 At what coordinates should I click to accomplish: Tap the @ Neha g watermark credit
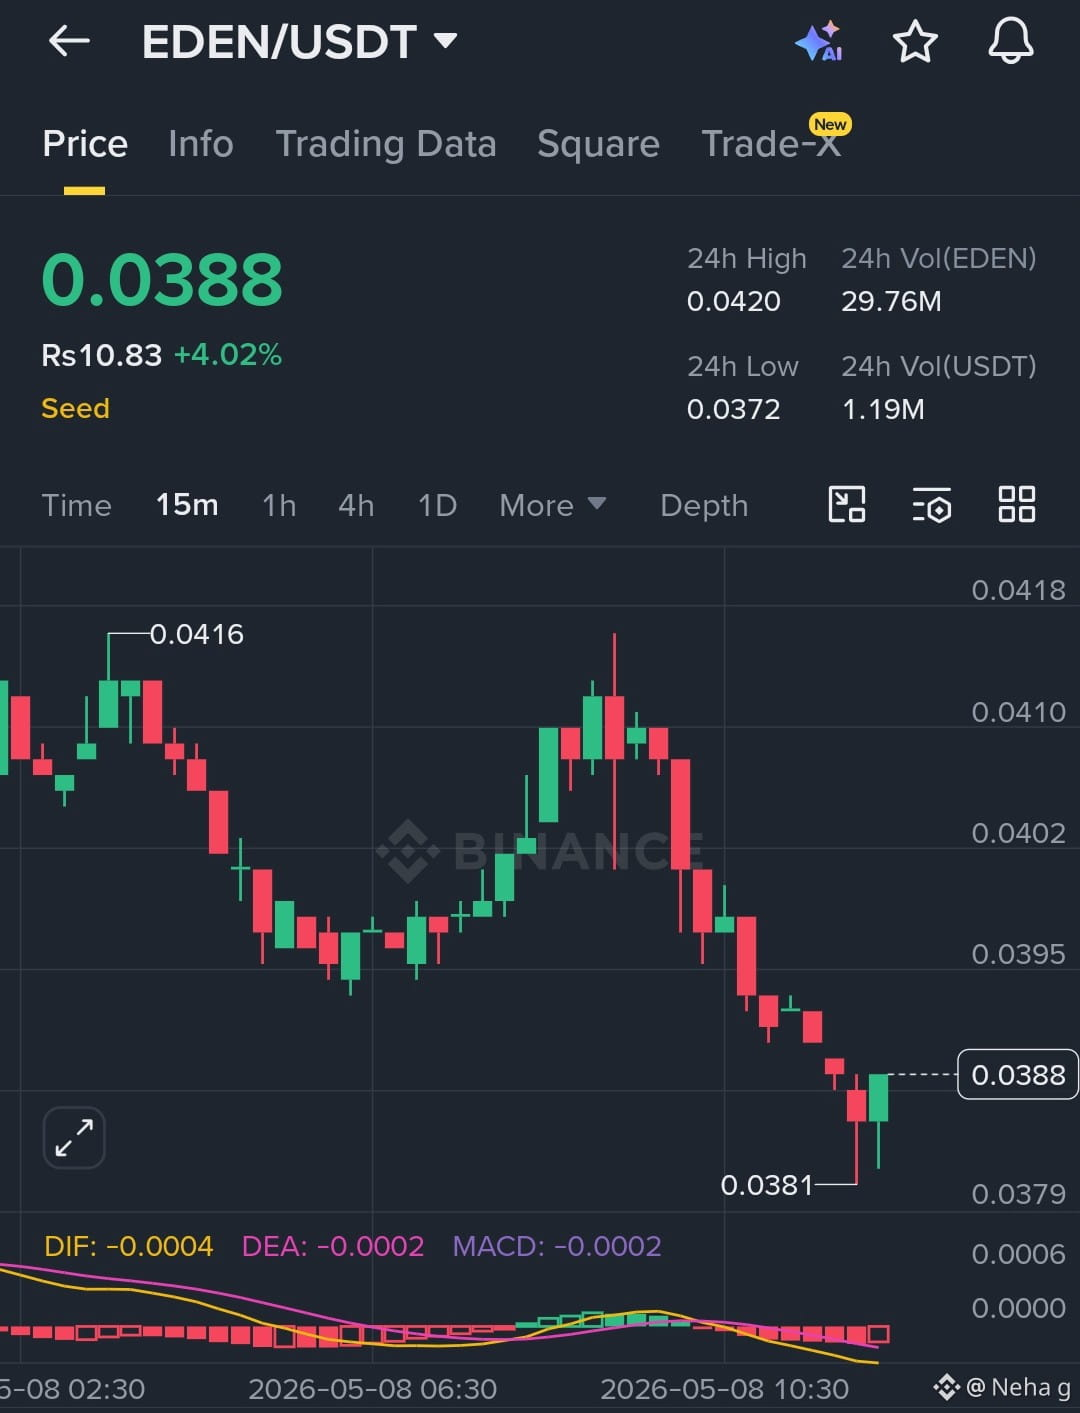(x=1003, y=1387)
